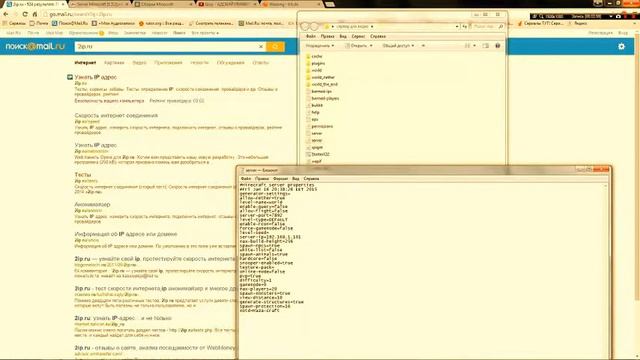Open Сервис menu in Explorer window
This screenshot has height=360, width=640.
[x=358, y=36]
